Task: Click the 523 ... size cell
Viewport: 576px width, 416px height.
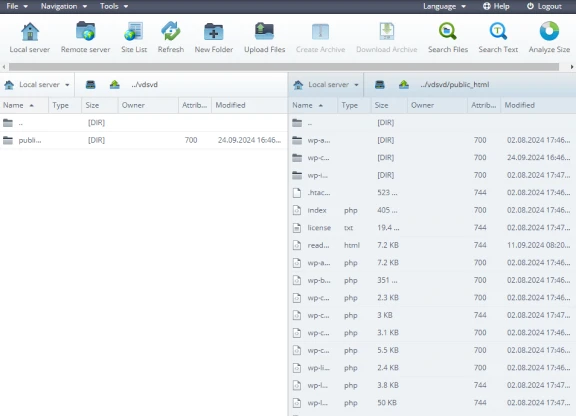Action: point(387,193)
